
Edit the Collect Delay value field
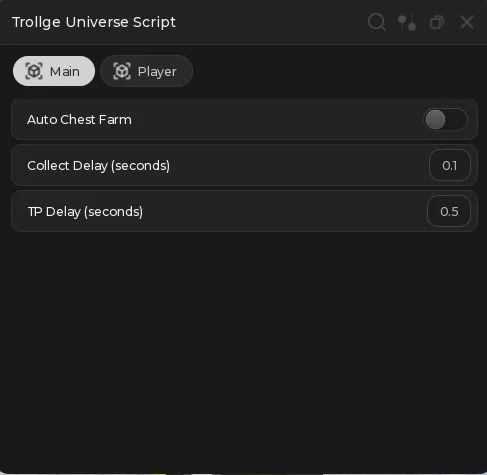coord(450,165)
